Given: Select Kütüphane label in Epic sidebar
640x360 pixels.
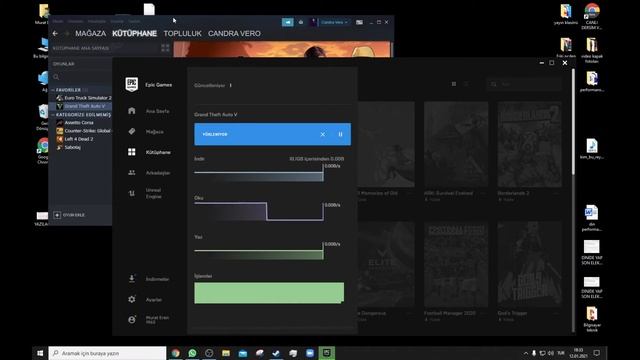Looking at the screenshot, I should coord(158,152).
